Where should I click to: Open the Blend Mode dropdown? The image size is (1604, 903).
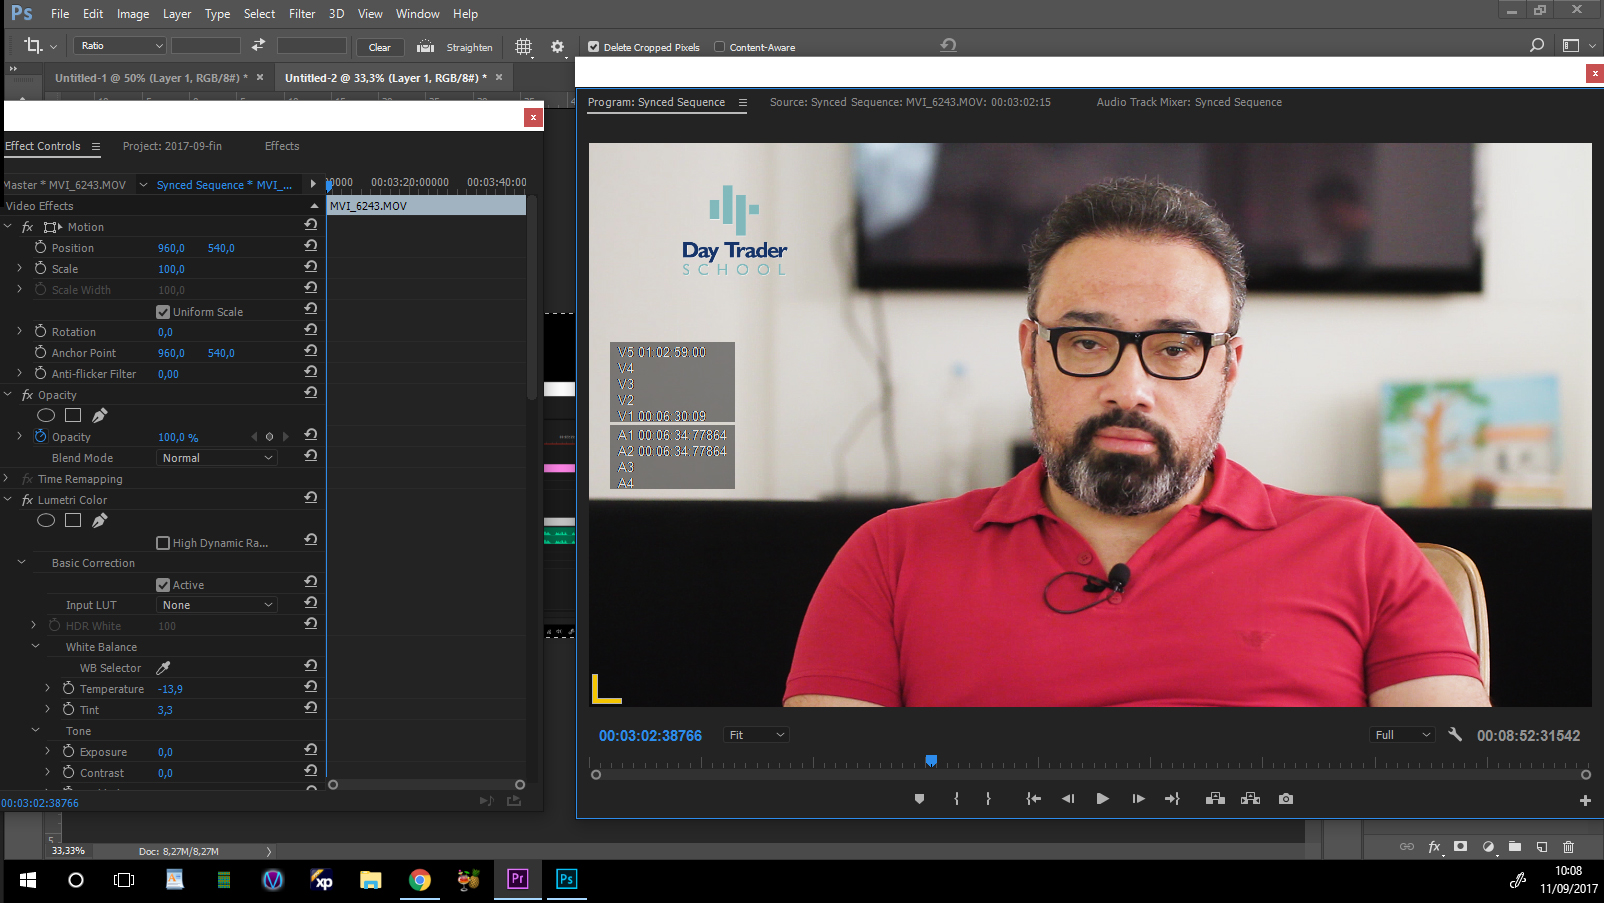click(217, 458)
